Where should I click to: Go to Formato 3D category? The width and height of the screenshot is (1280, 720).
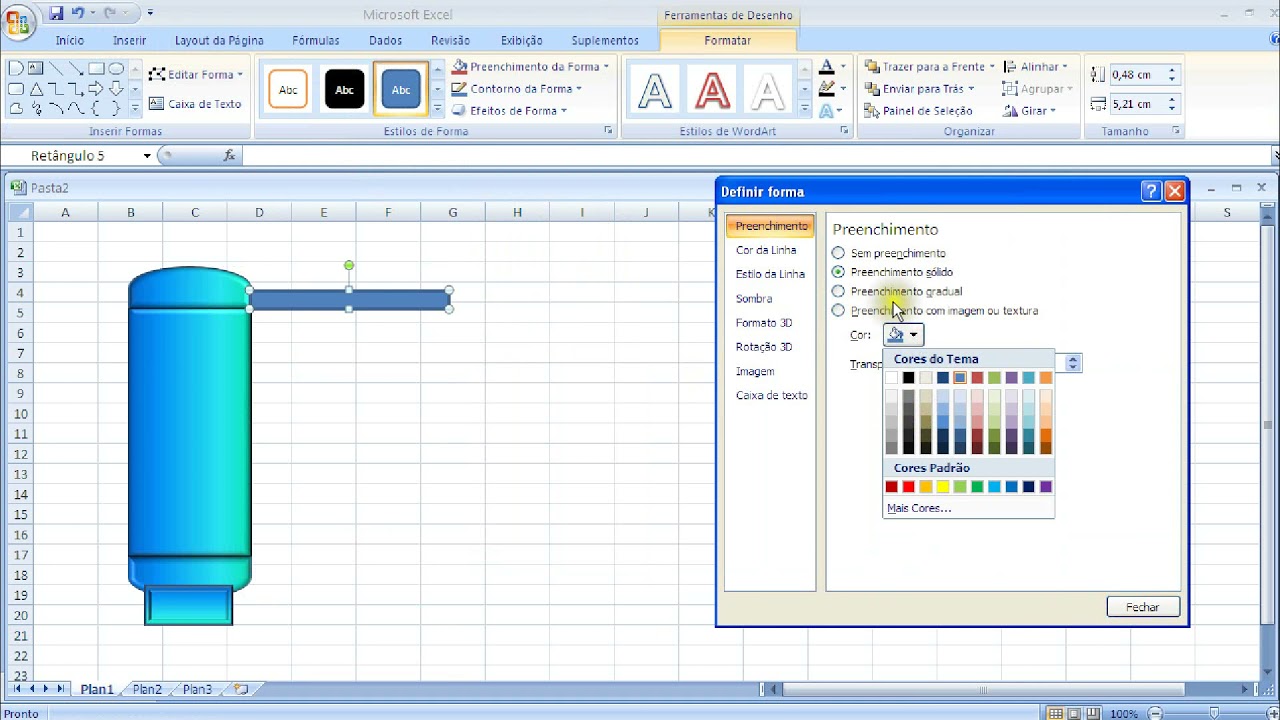click(764, 323)
